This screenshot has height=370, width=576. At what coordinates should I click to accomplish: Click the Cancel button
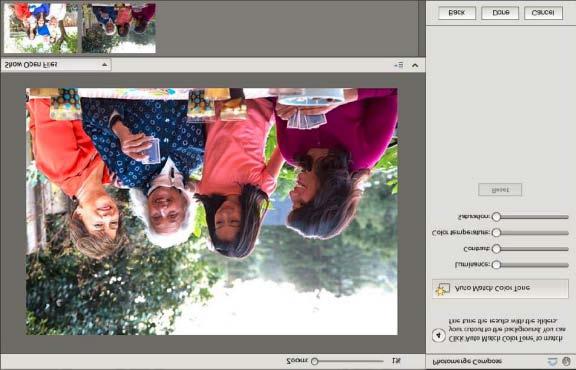coord(543,13)
